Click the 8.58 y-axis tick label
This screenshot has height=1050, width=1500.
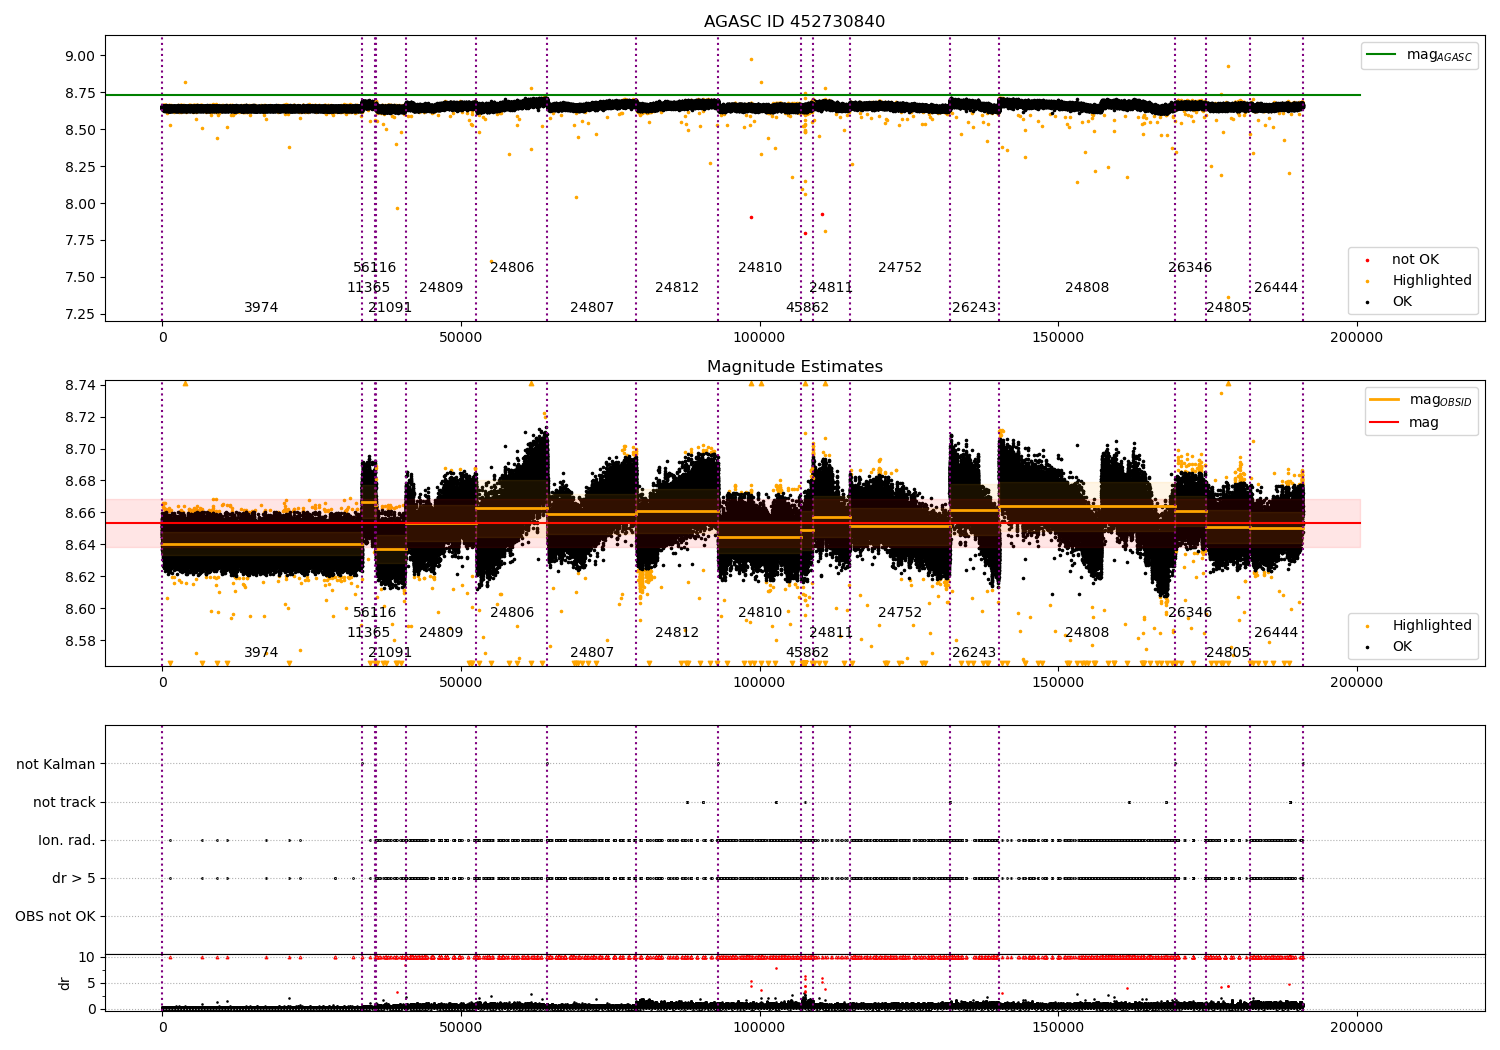[x=80, y=642]
